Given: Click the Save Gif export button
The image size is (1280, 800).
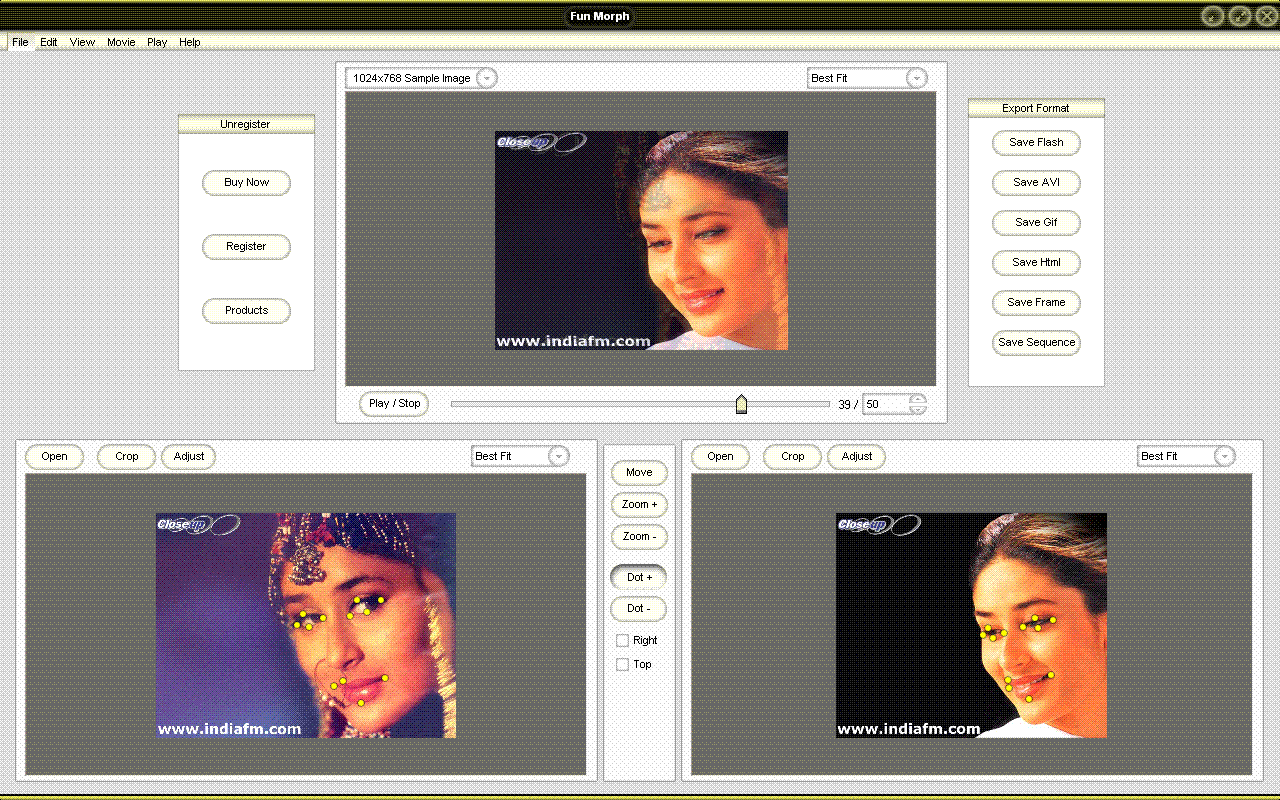Looking at the screenshot, I should tap(1036, 223).
